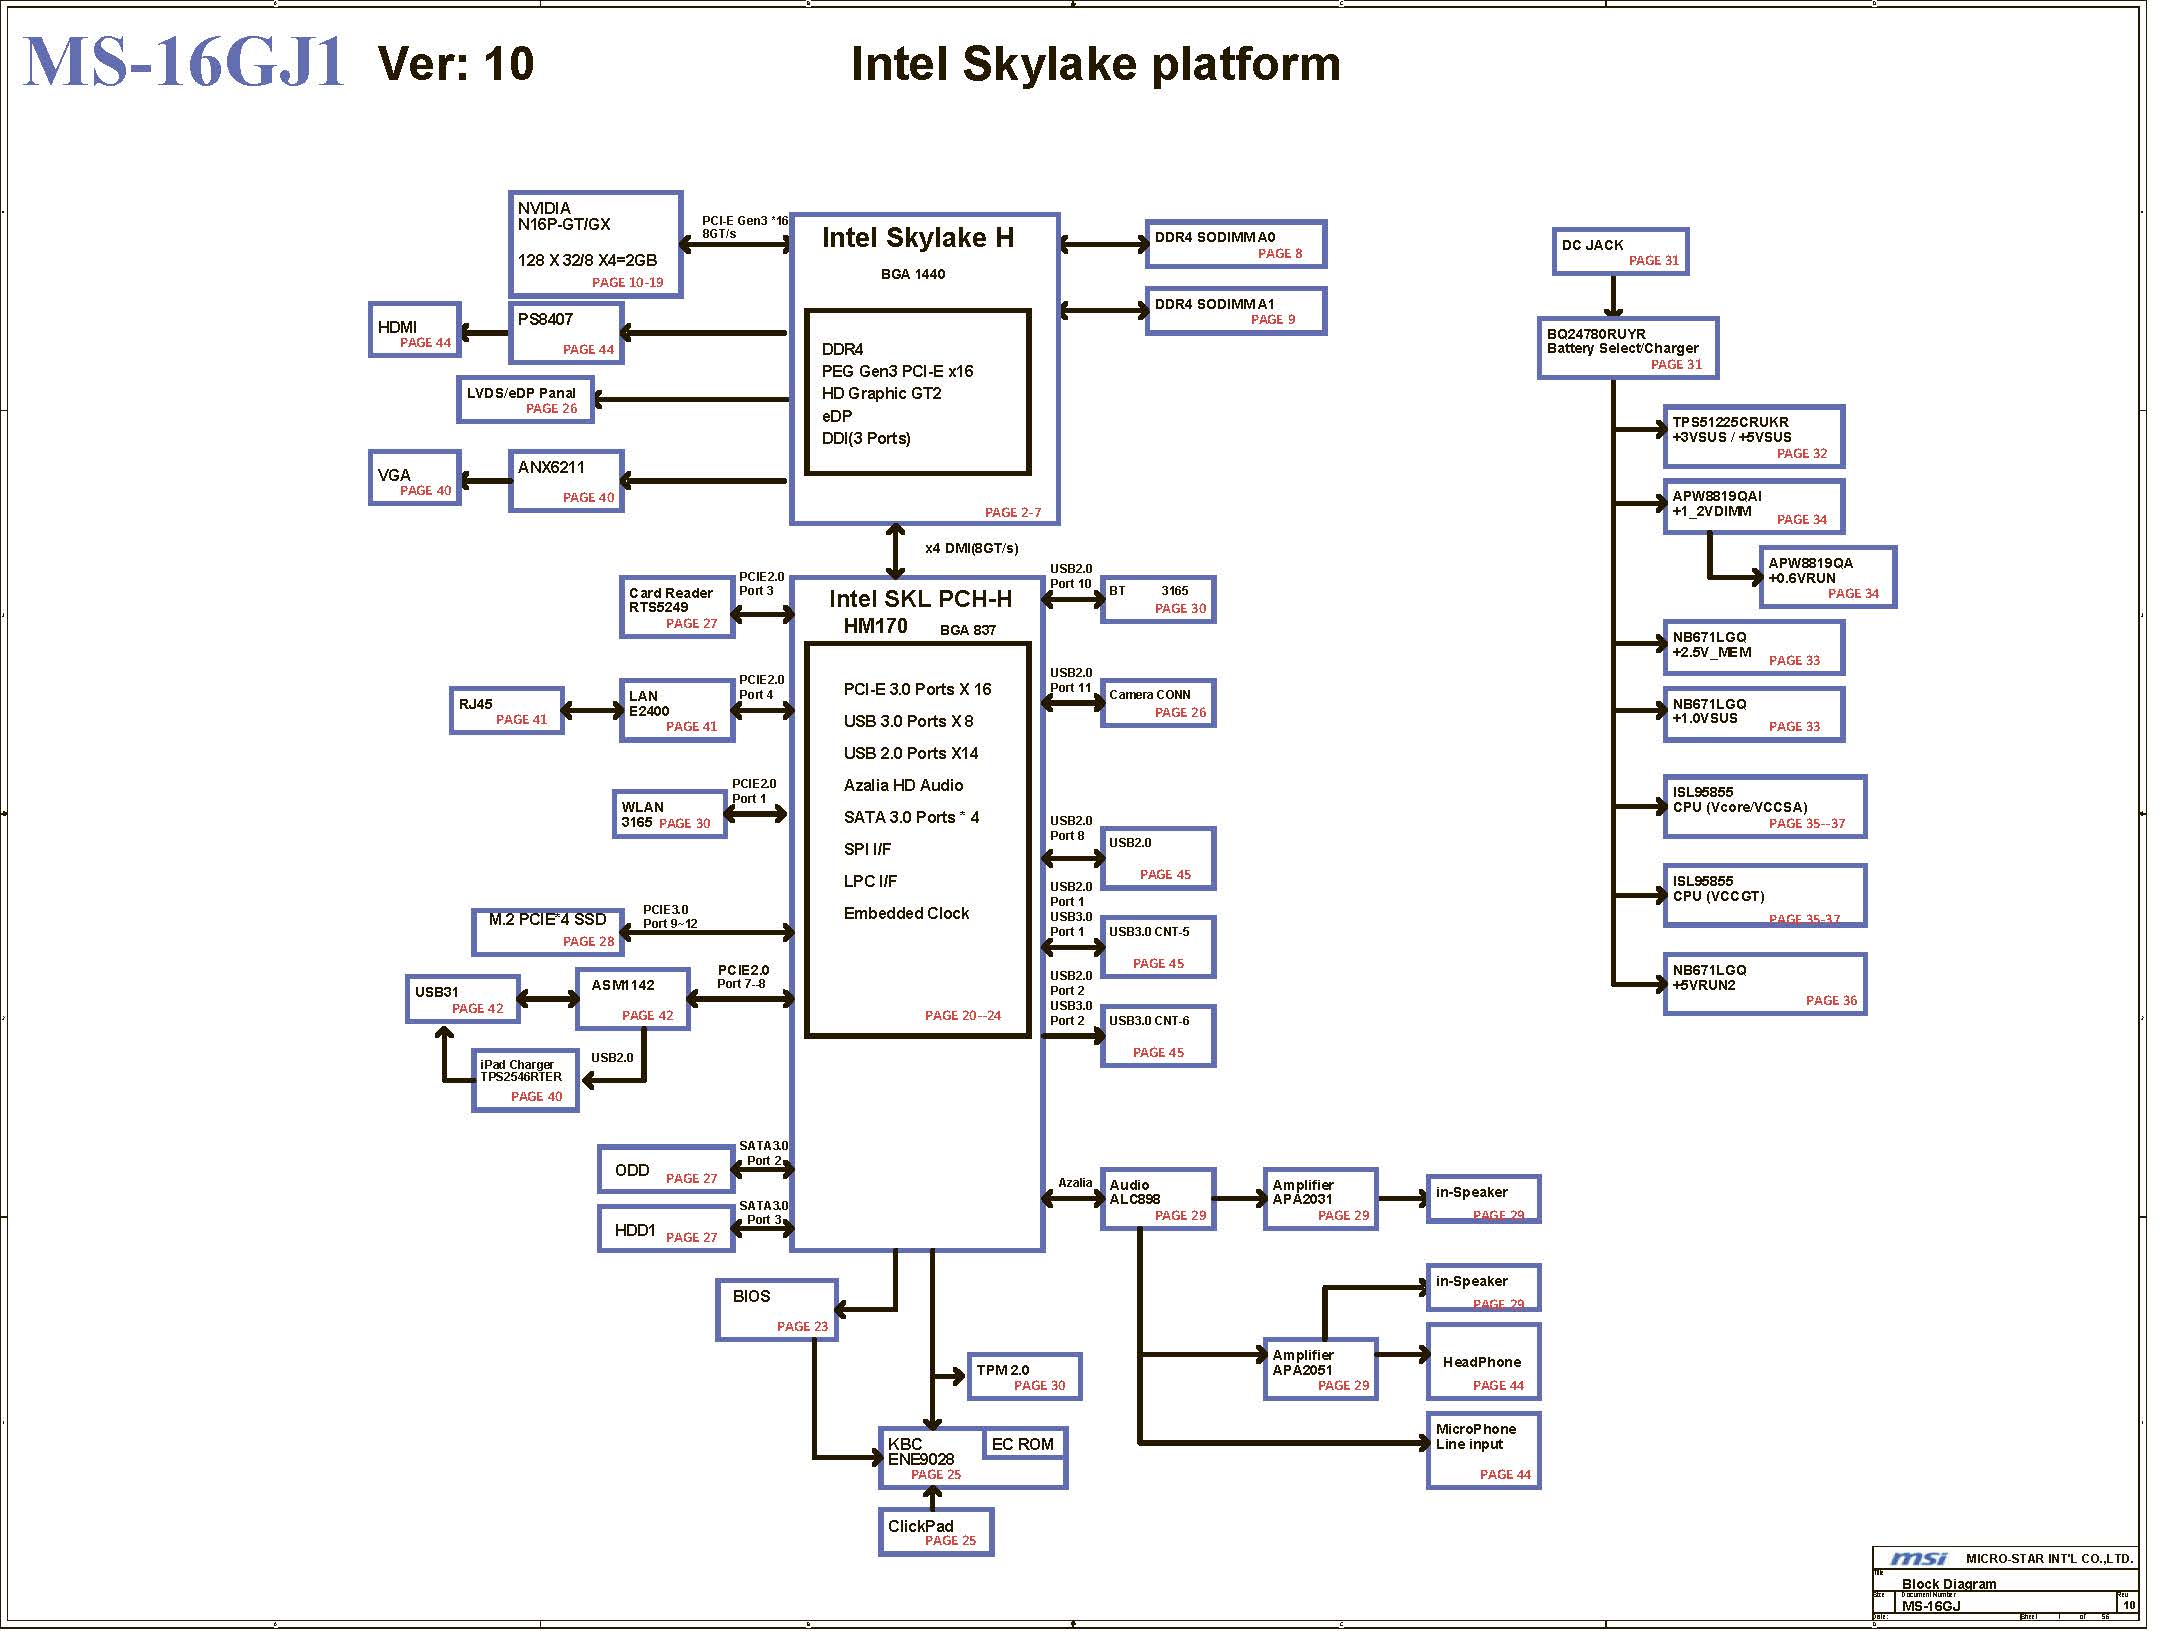Image resolution: width=2160 pixels, height=1631 pixels.
Task: Select the "BGA 1440" label
Action: pos(913,274)
